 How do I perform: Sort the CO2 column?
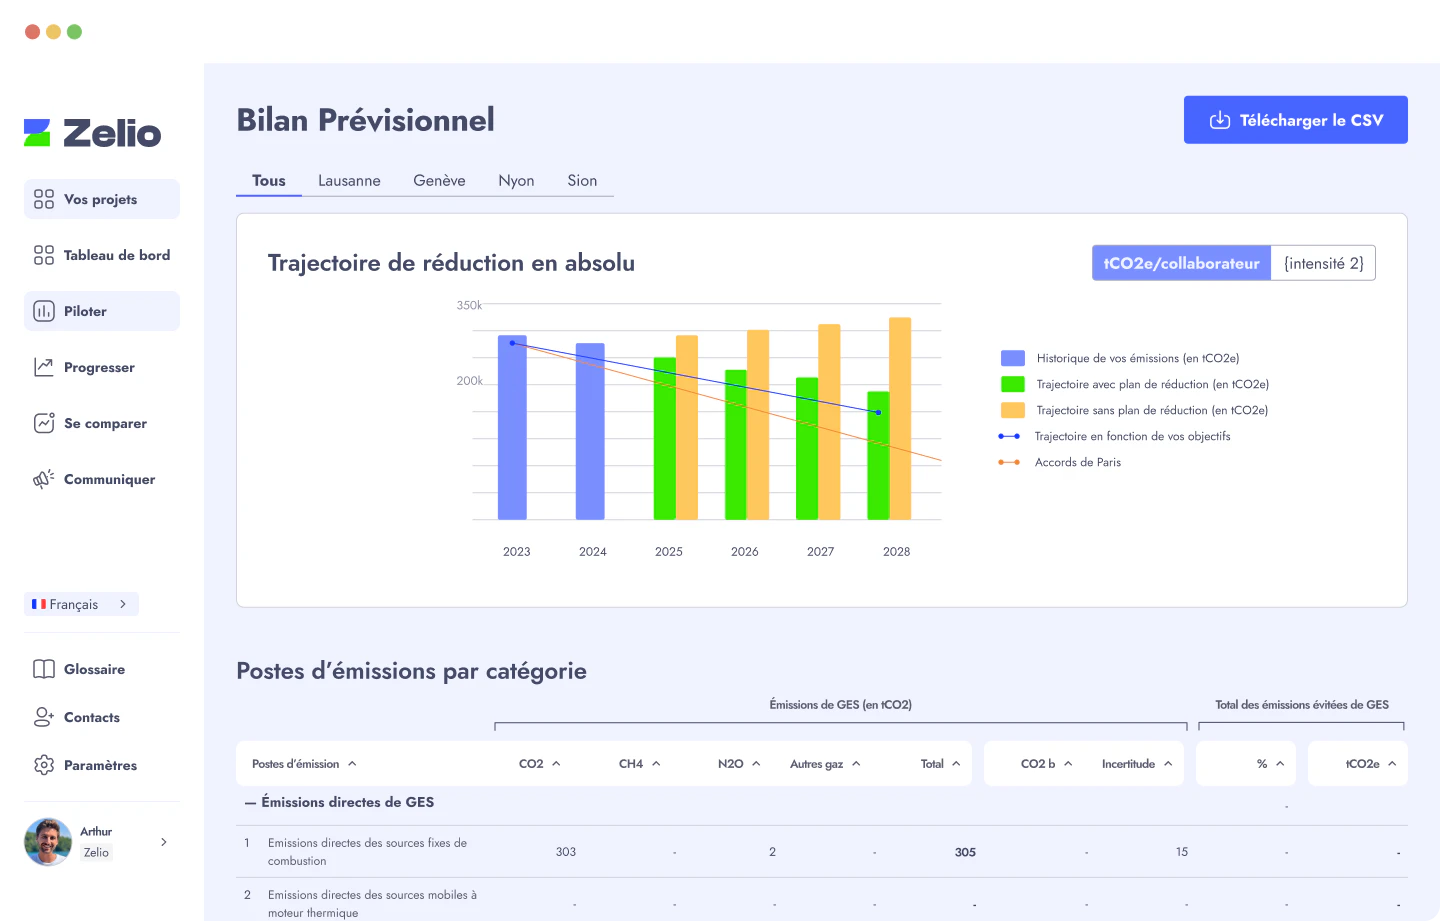tap(539, 763)
